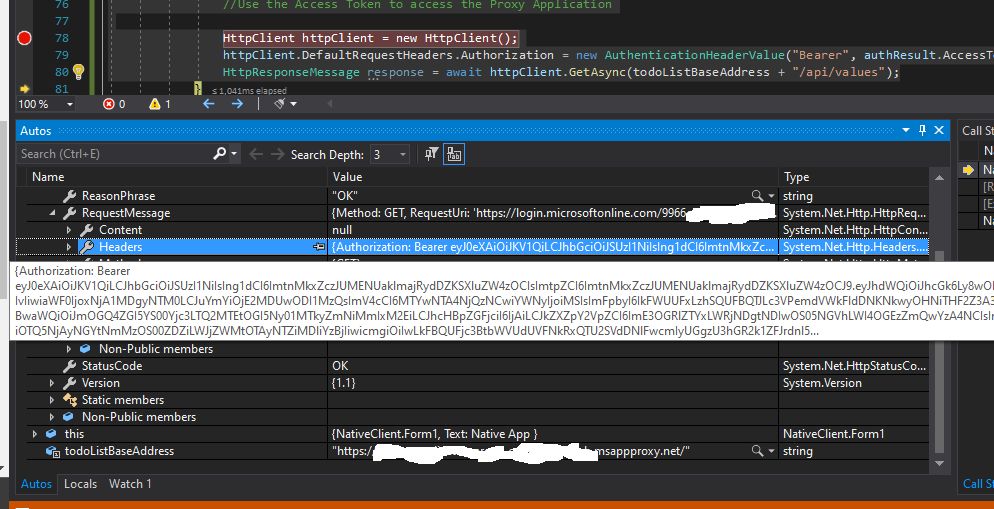Expand the Headers node
This screenshot has height=509, width=994.
pos(69,247)
